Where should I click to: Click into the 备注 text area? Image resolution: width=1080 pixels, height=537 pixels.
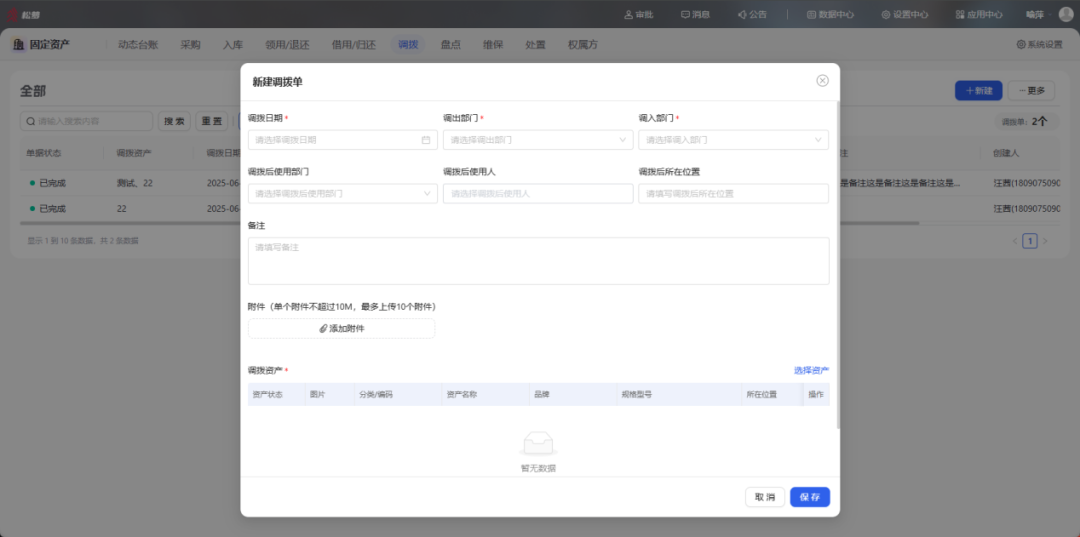coord(538,261)
